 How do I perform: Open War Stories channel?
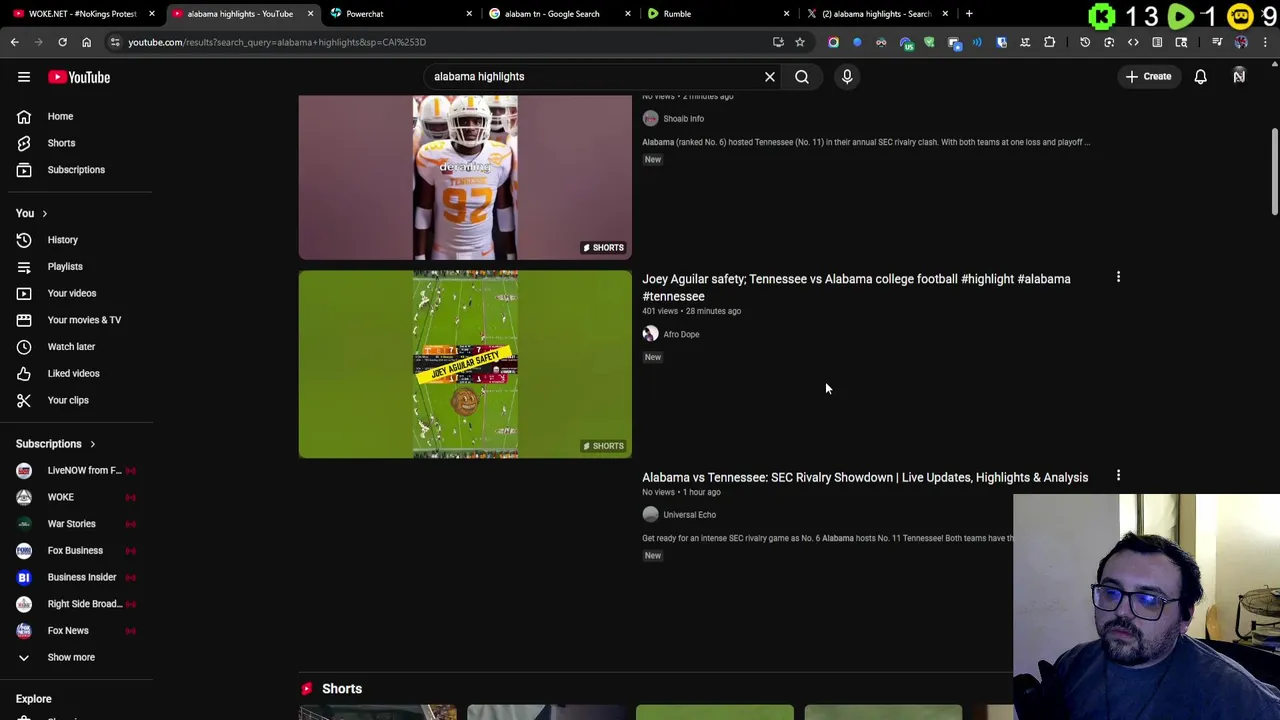[x=76, y=524]
